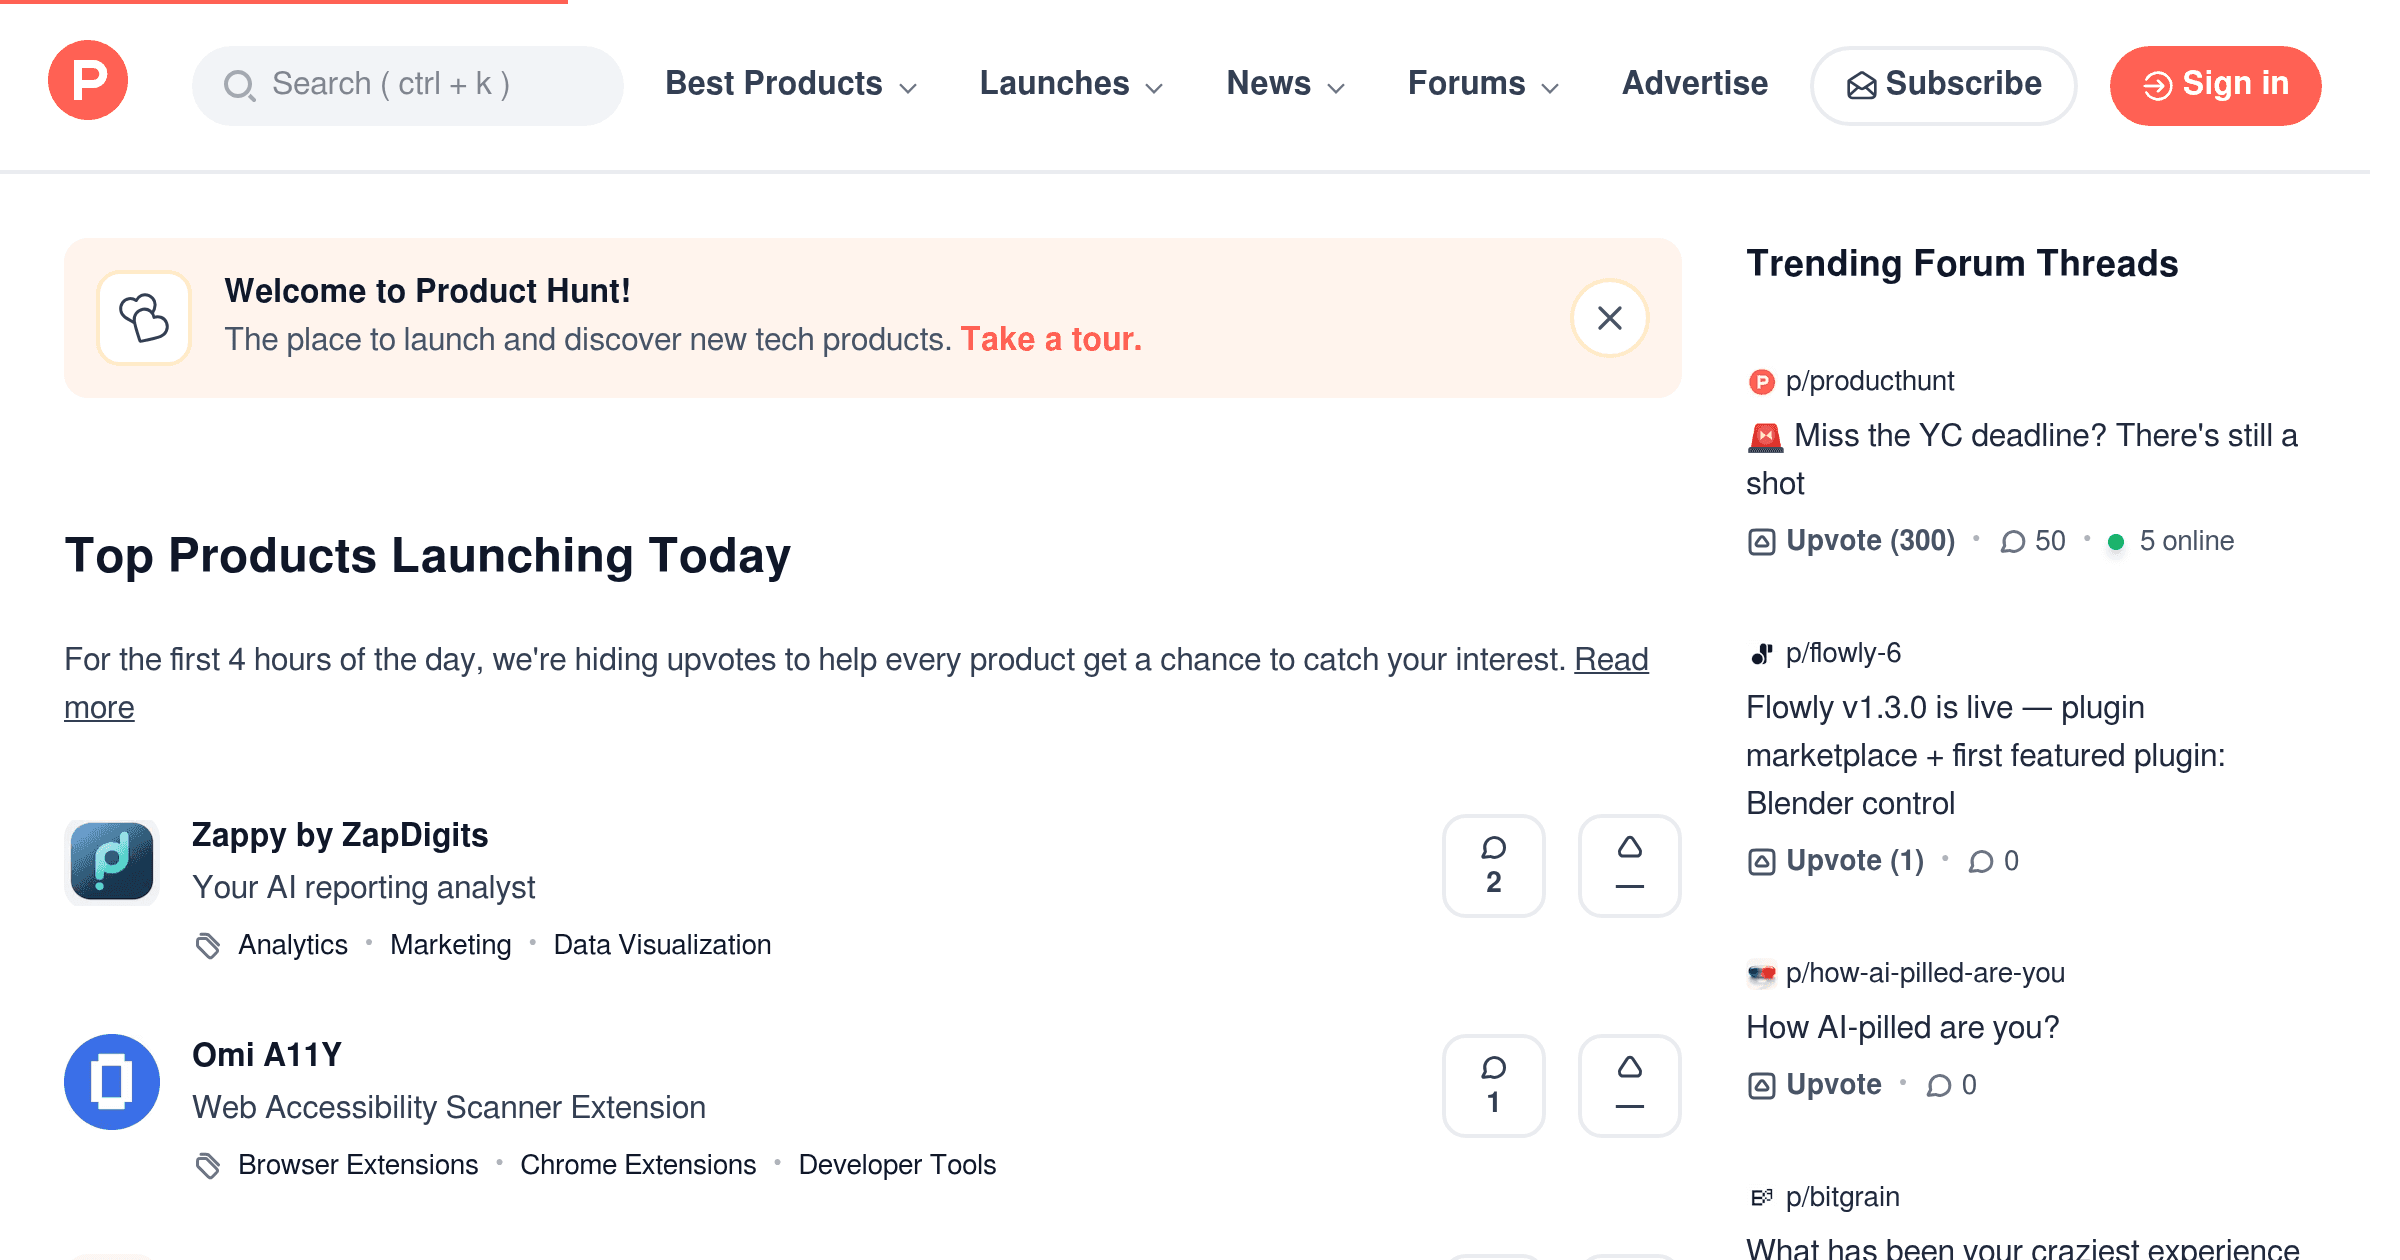Click the heart icon in the welcome banner
The width and height of the screenshot is (2400, 1260).
tap(144, 318)
